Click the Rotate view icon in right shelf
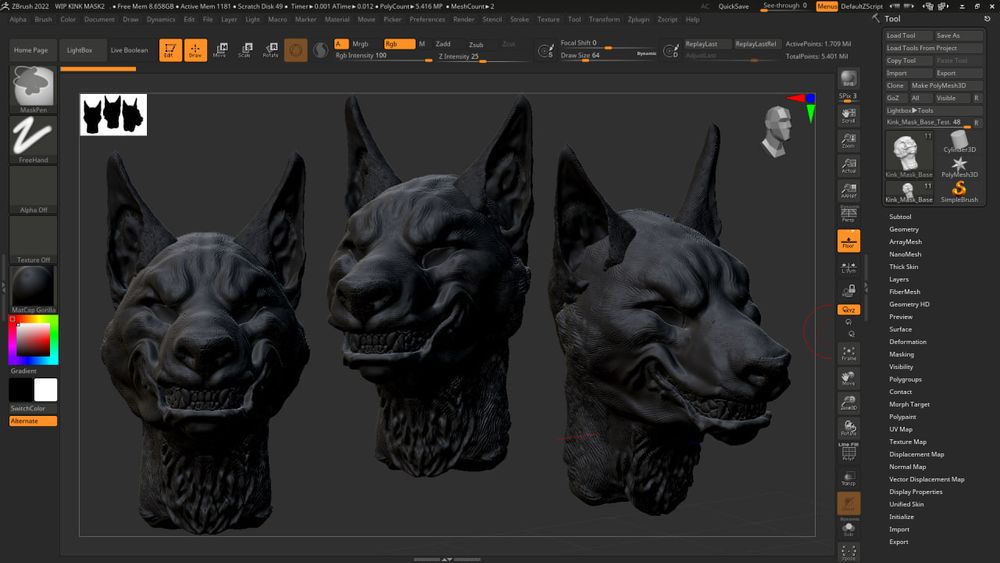 click(x=848, y=427)
